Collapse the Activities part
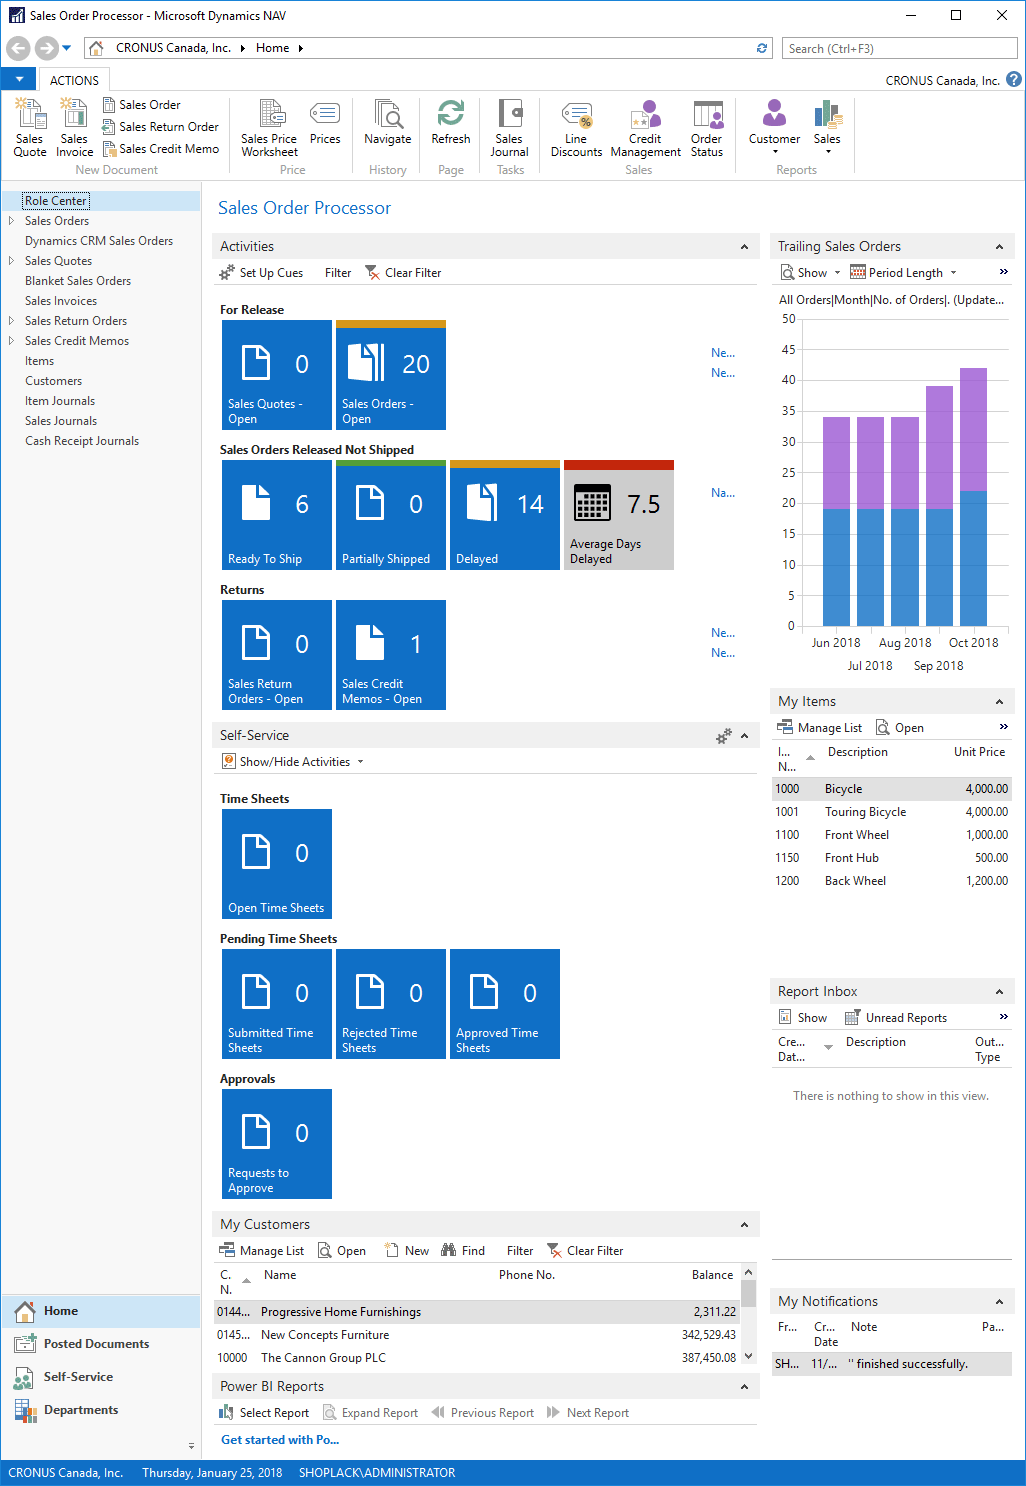This screenshot has width=1026, height=1486. (744, 247)
